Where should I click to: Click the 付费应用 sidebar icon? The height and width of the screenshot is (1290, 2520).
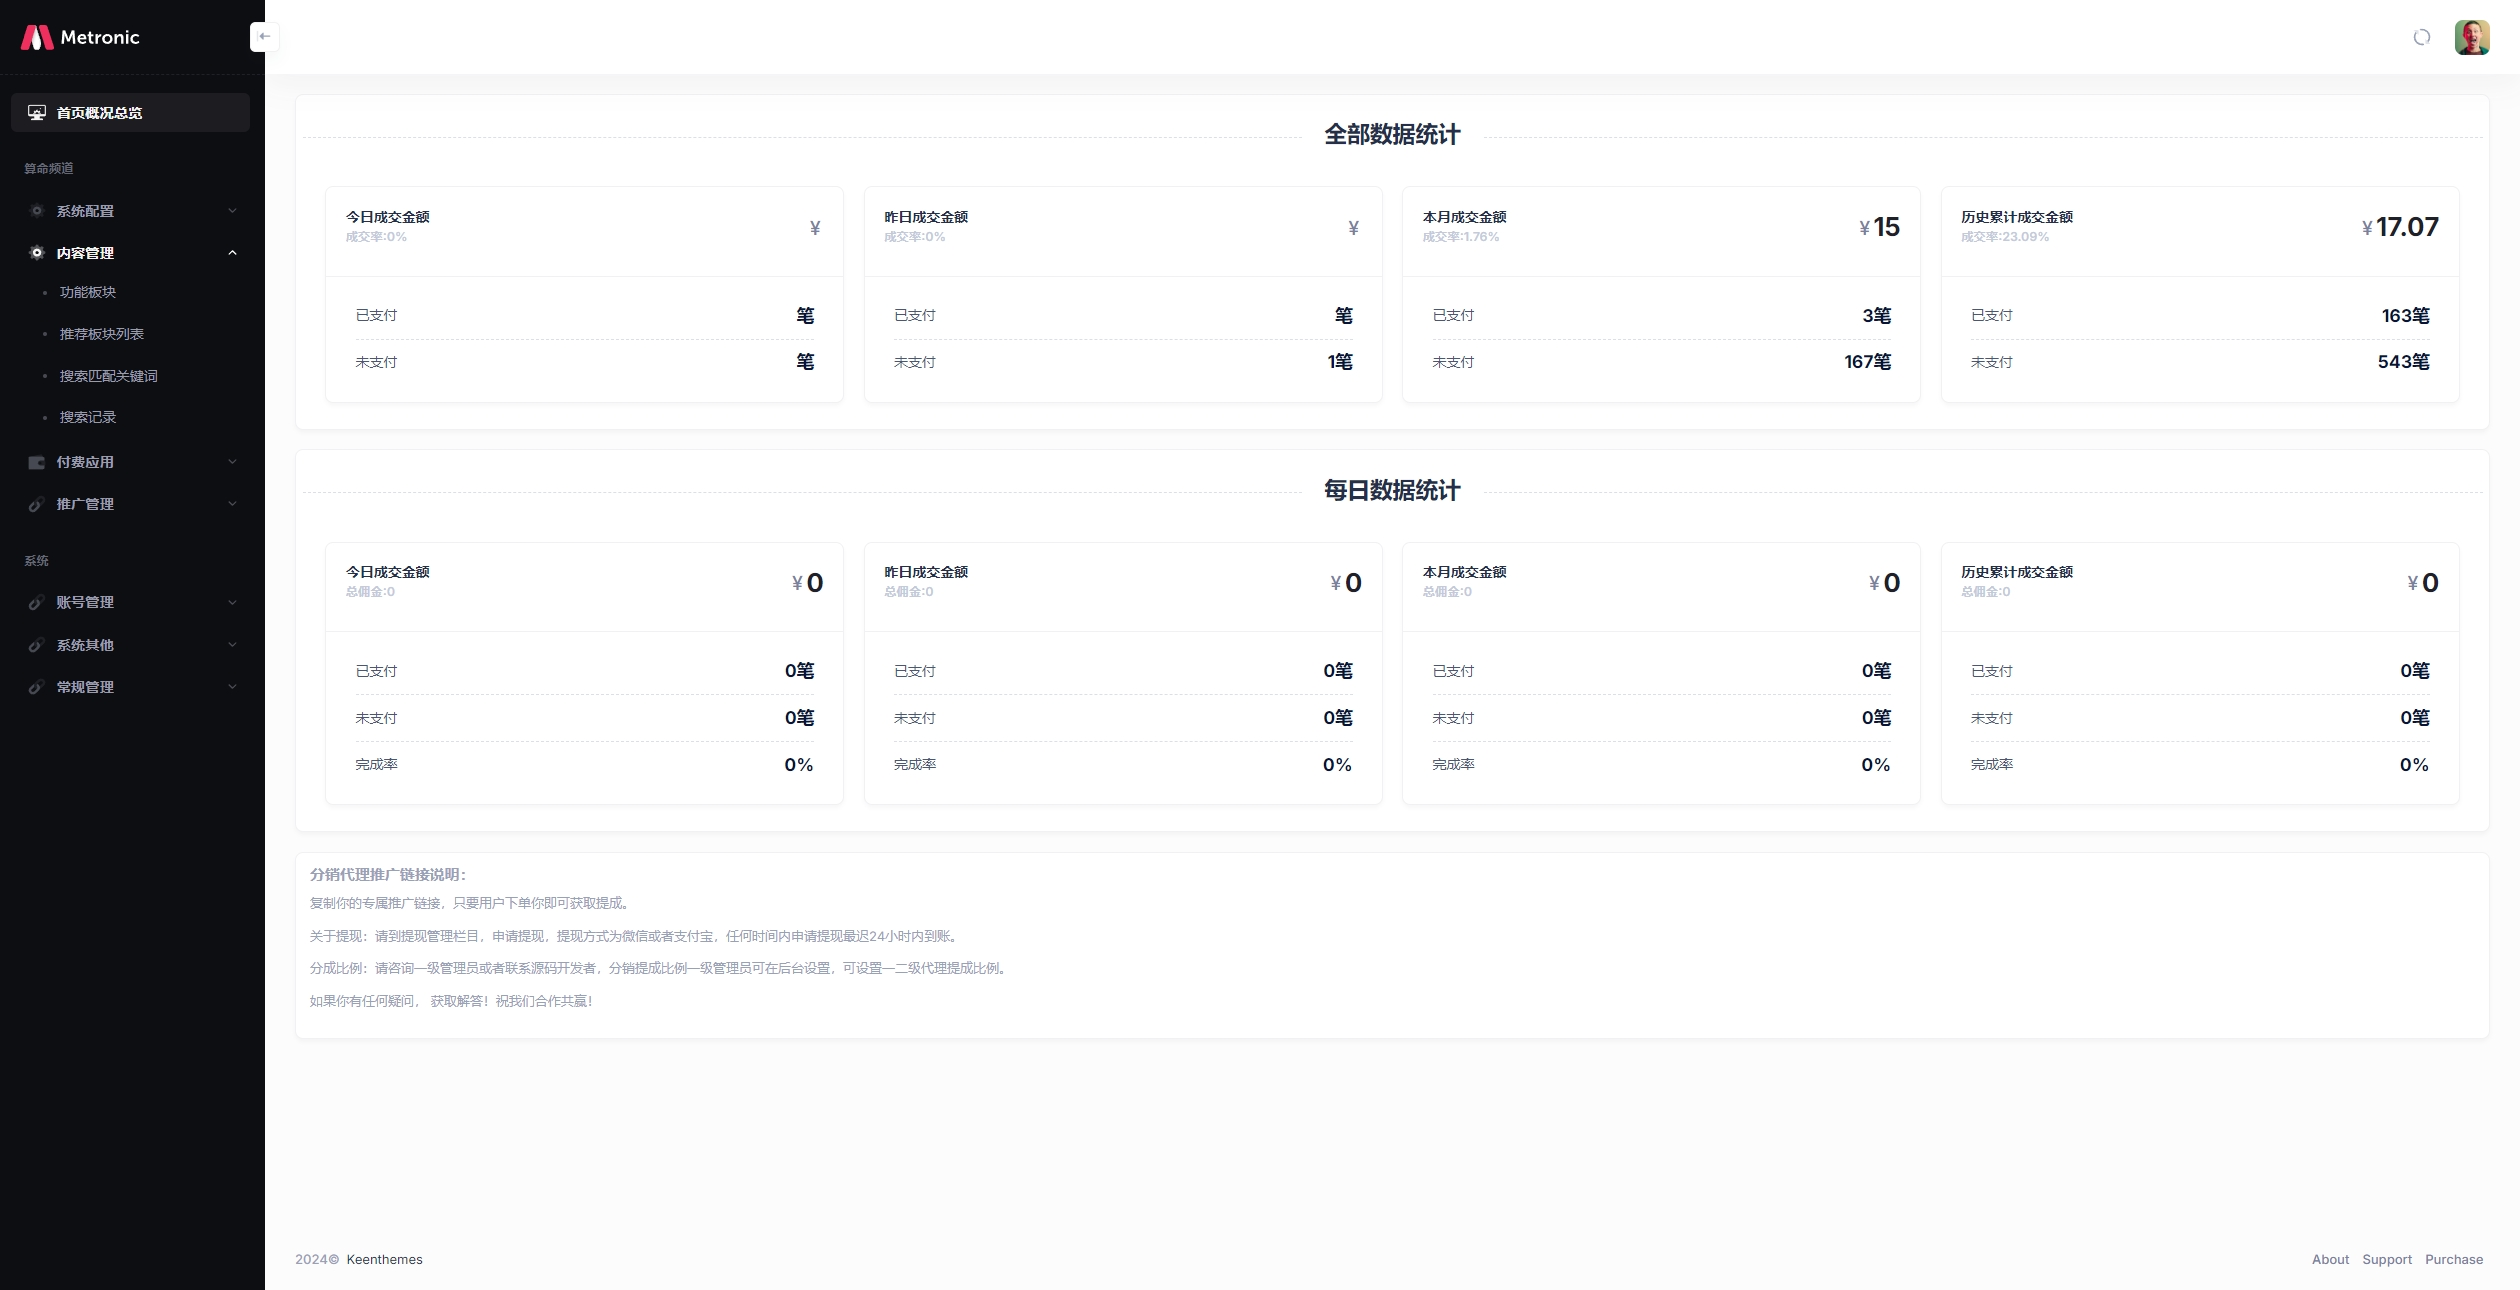point(36,461)
